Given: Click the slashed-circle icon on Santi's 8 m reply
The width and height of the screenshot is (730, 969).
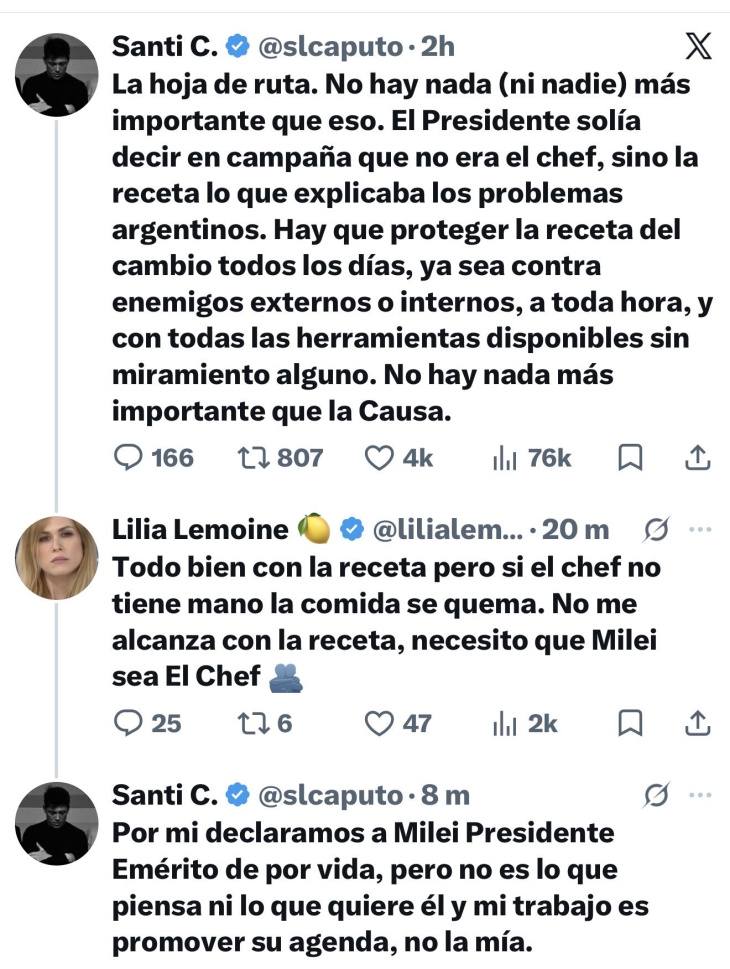Looking at the screenshot, I should click(656, 796).
